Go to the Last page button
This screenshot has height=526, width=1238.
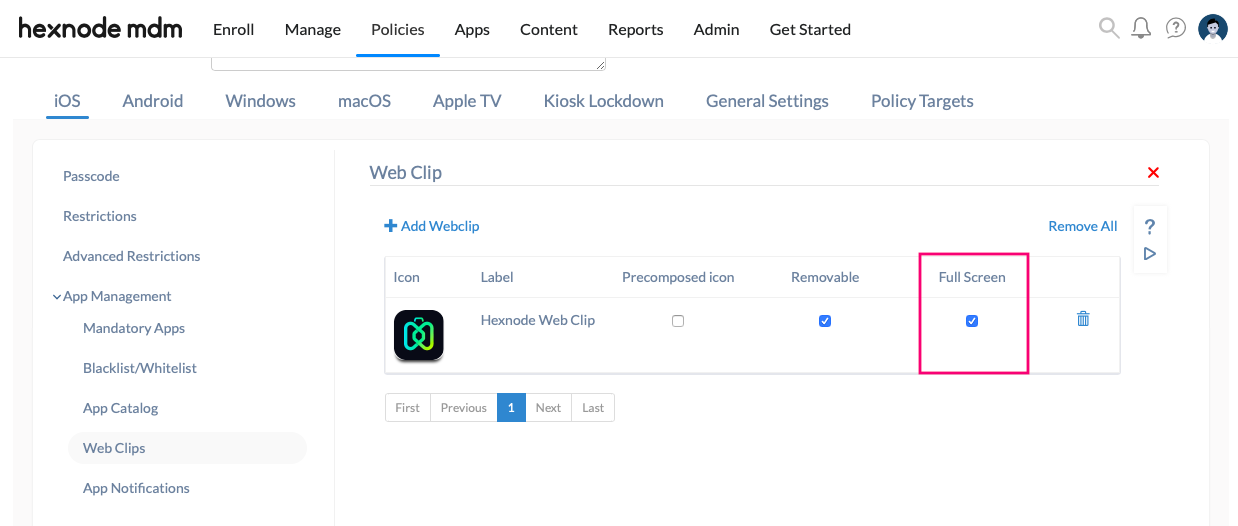coord(593,407)
